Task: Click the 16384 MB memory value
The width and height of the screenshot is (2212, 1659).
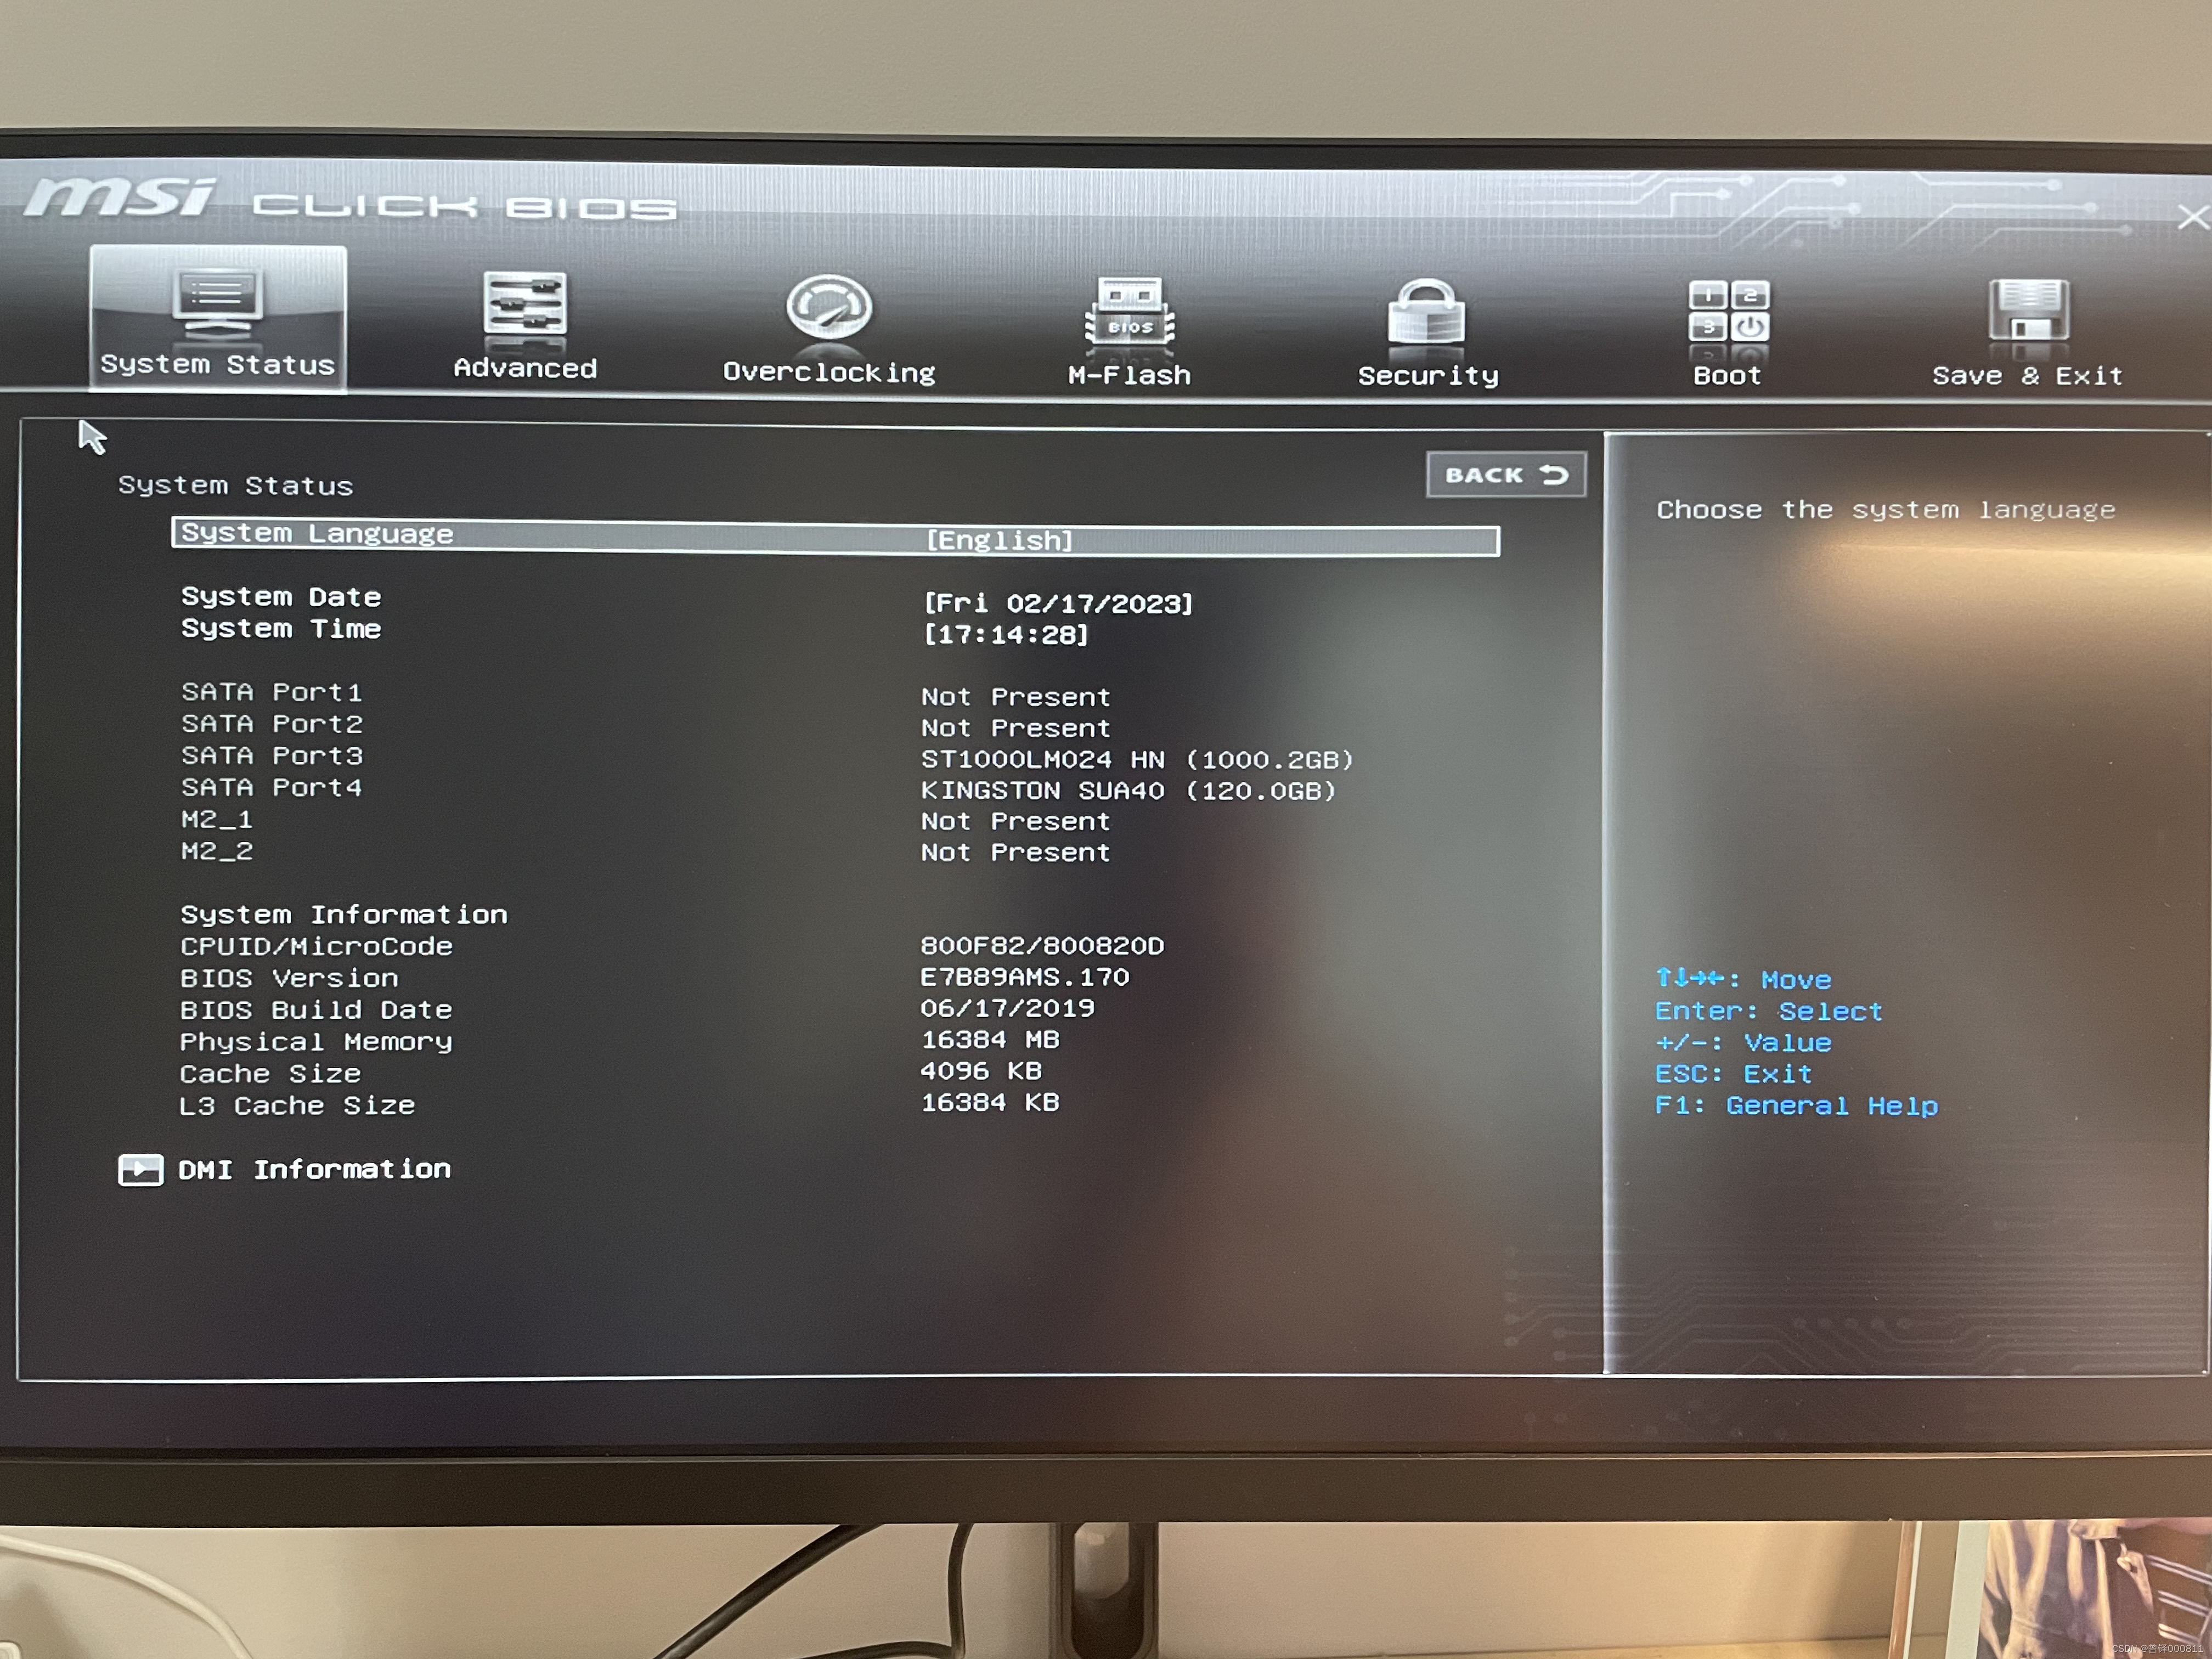Action: coord(990,1039)
